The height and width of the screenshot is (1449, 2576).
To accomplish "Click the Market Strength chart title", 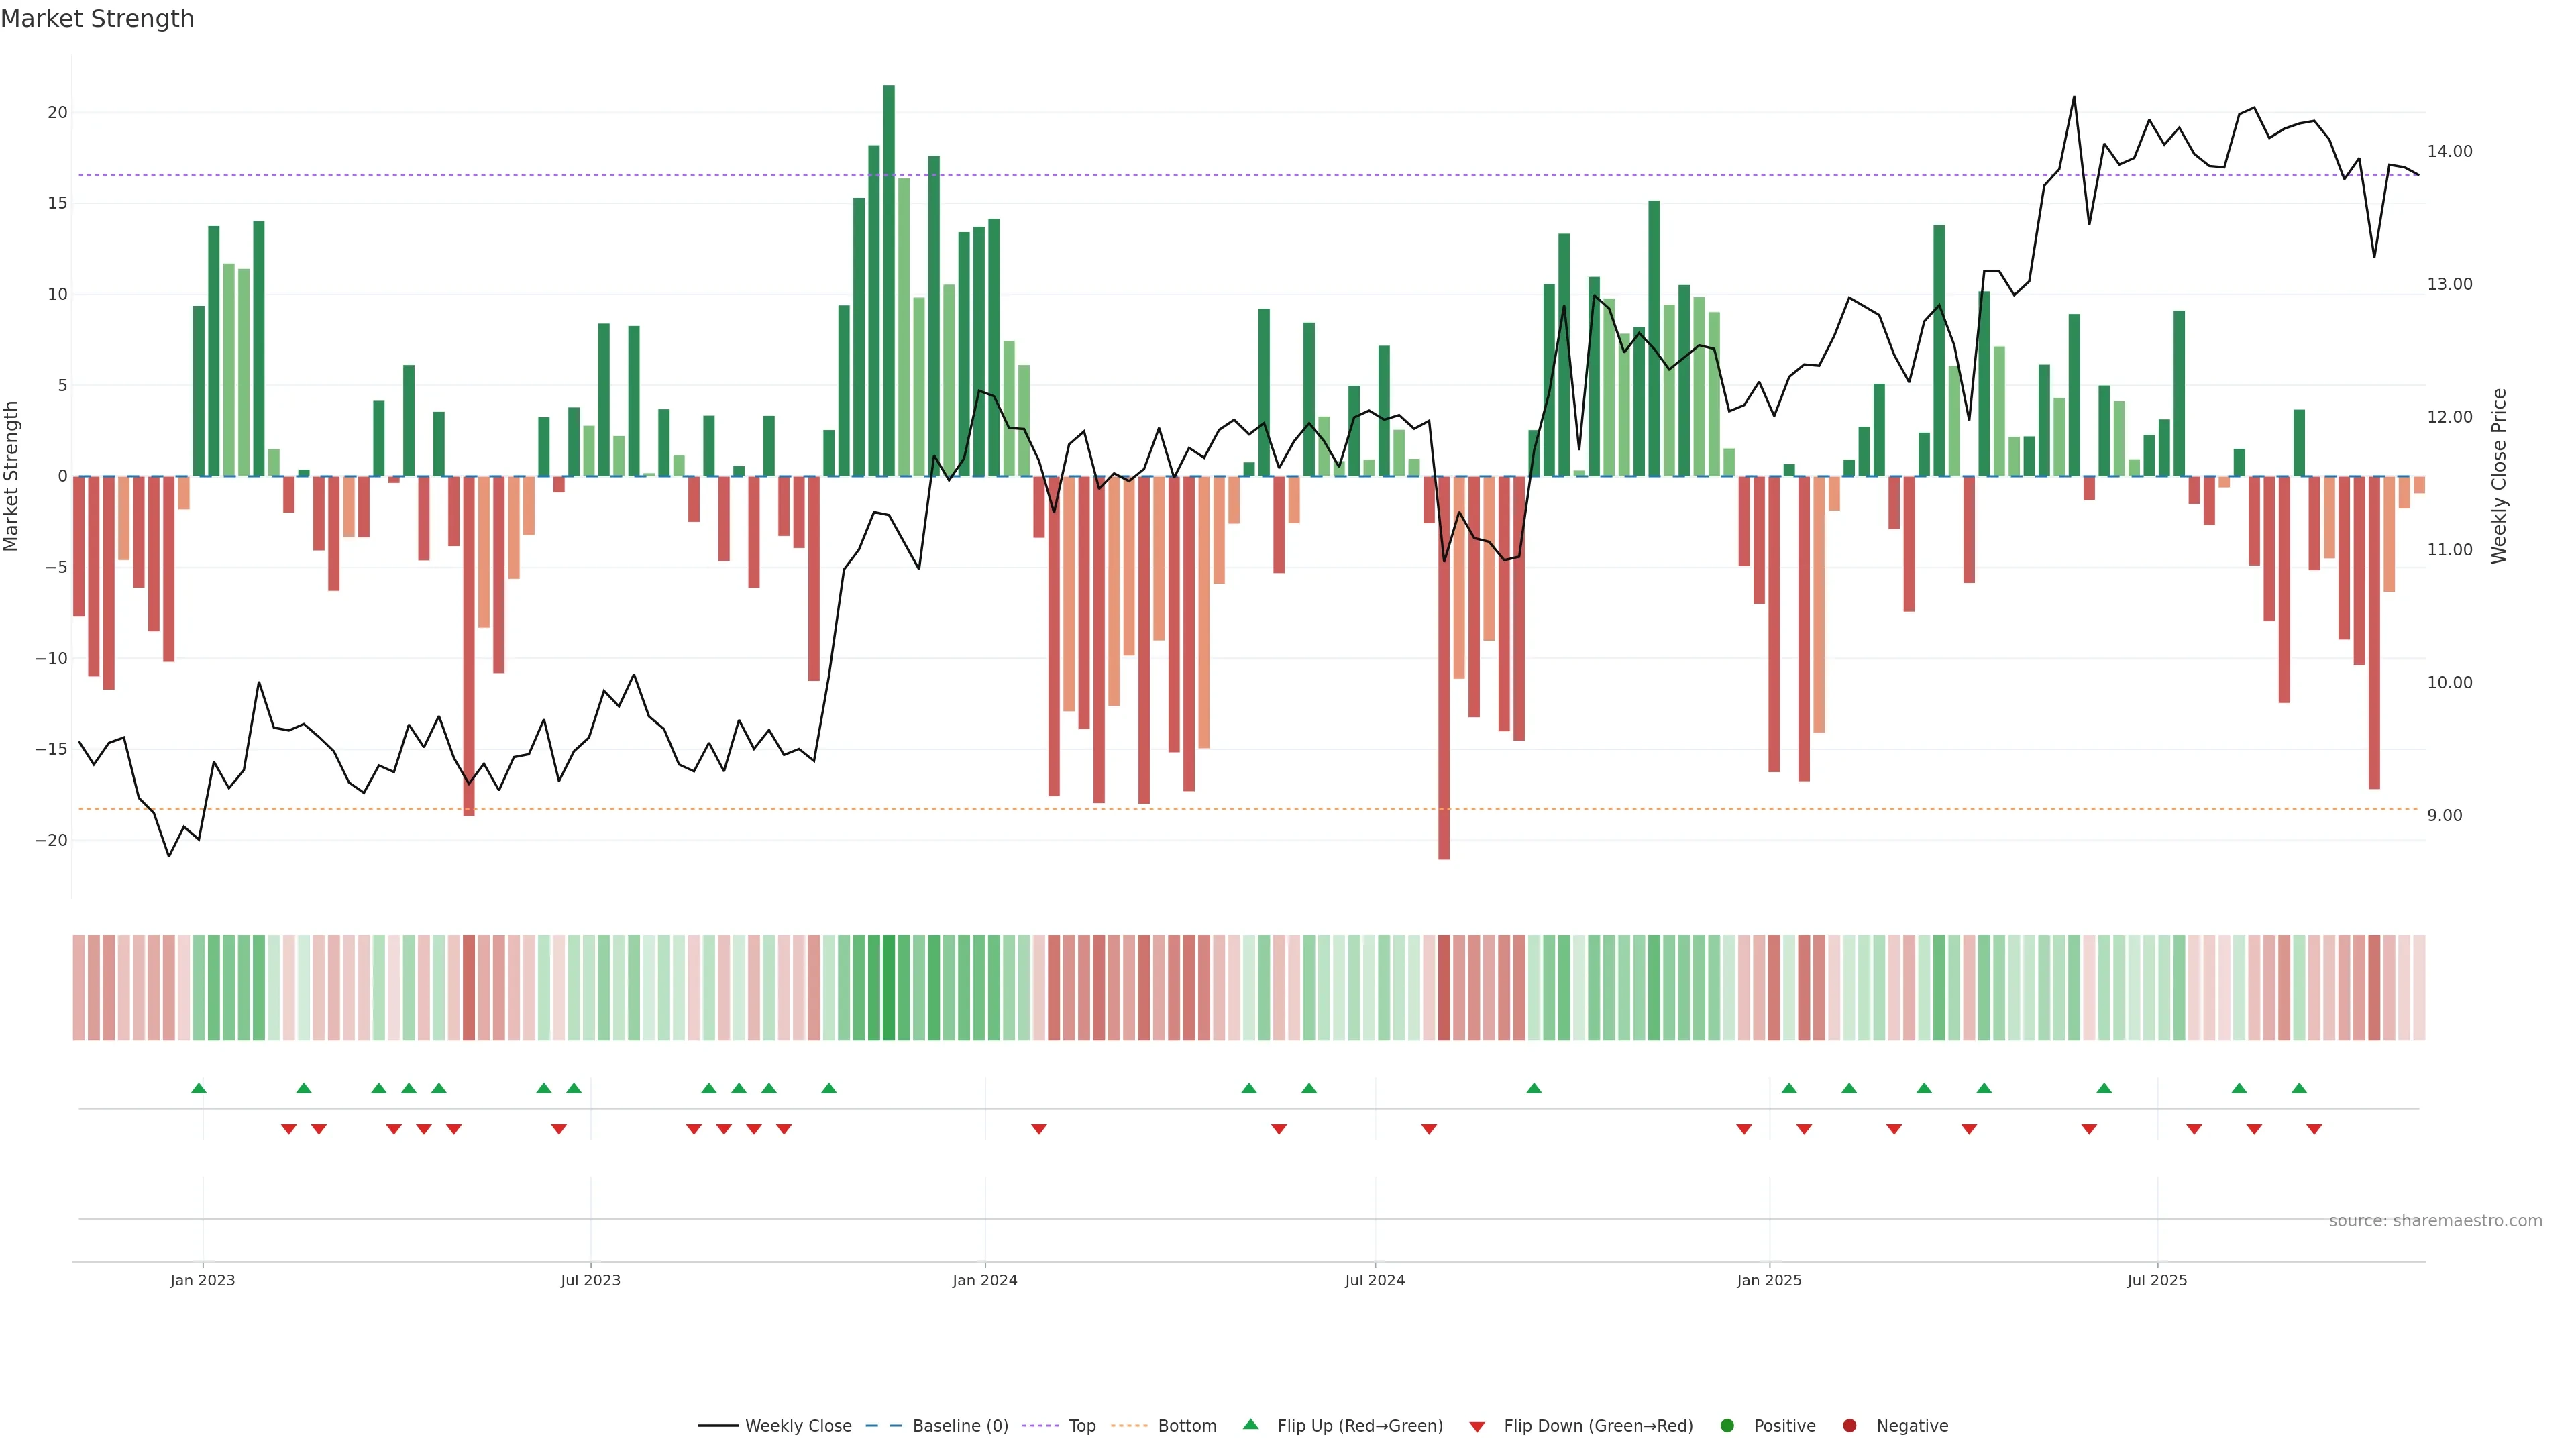I will pos(97,19).
